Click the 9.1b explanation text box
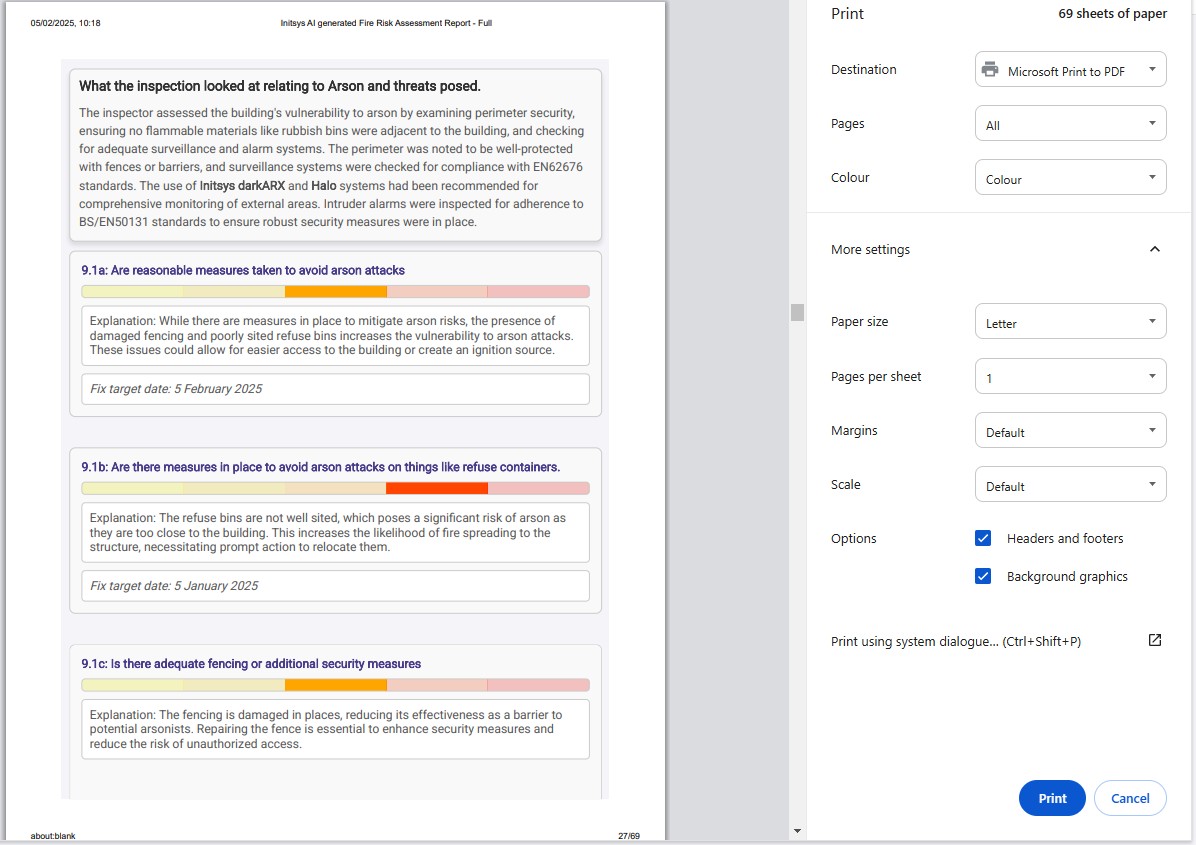 [x=336, y=532]
